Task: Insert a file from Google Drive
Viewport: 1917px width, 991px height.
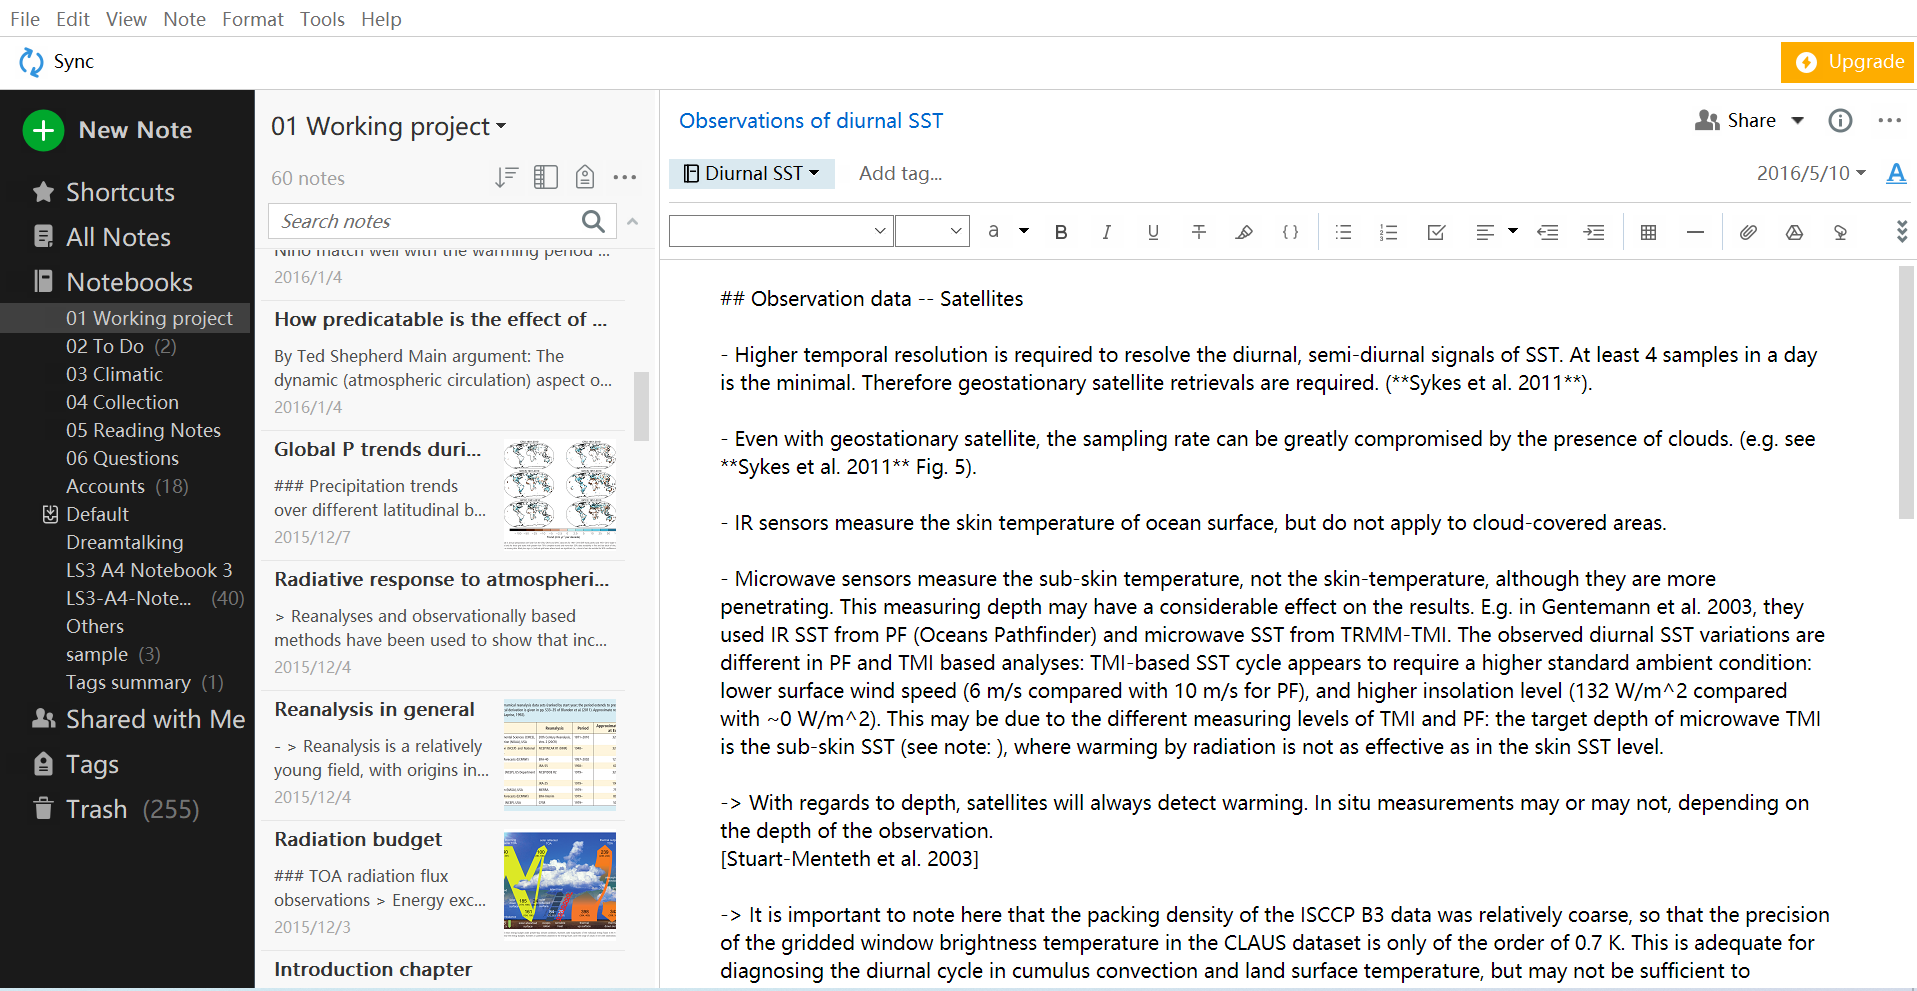Action: point(1794,231)
